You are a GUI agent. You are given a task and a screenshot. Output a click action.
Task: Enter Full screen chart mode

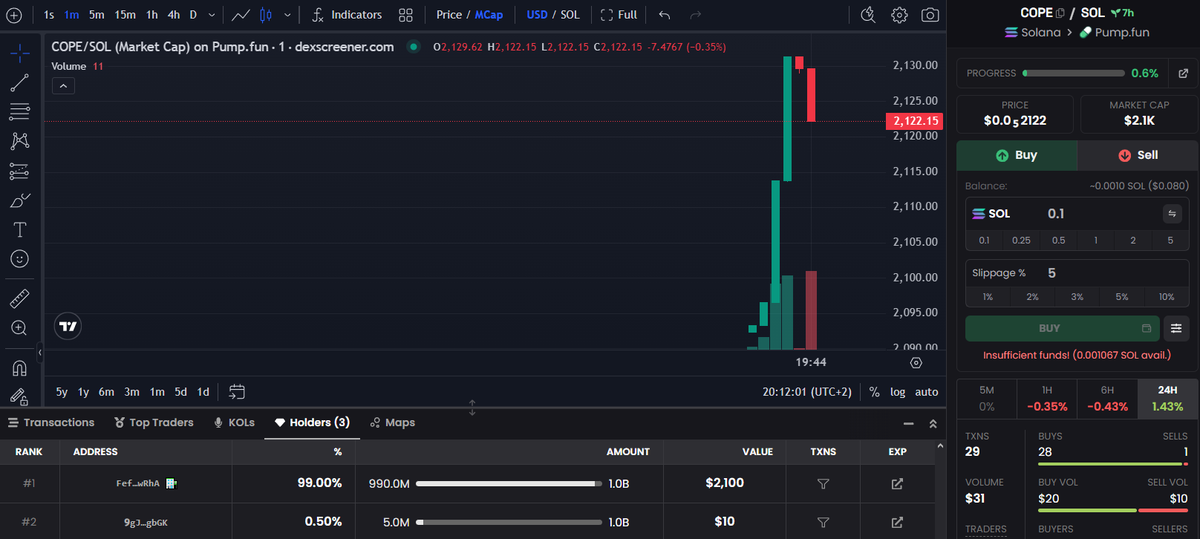coord(619,15)
